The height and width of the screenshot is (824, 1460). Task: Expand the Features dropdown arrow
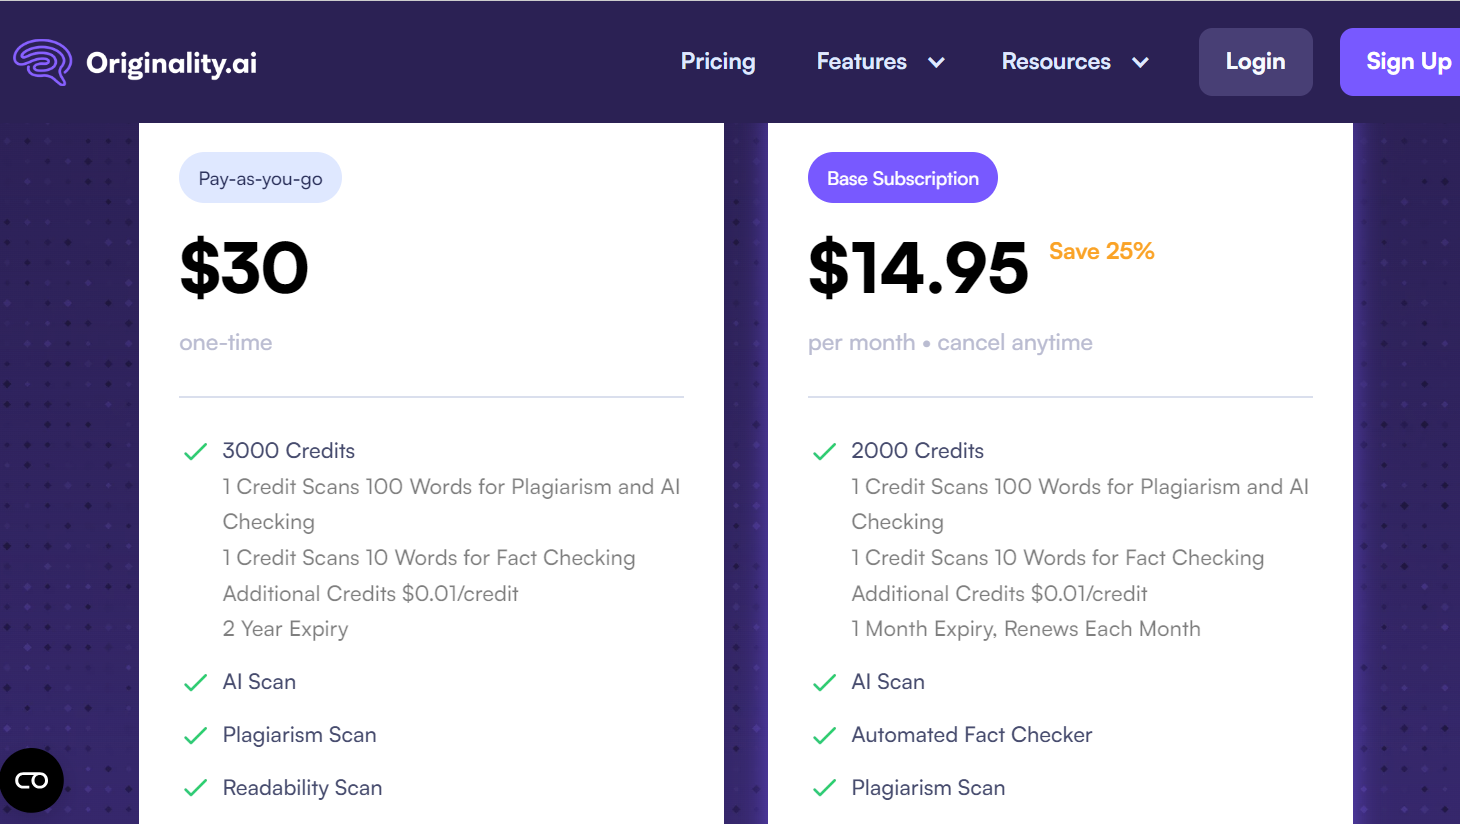(x=936, y=63)
